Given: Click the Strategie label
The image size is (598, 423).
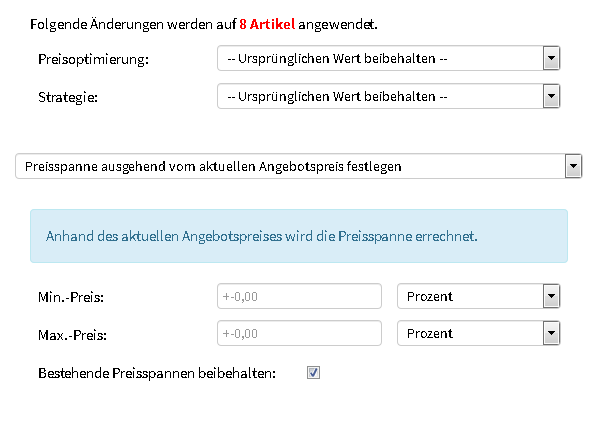Looking at the screenshot, I should click(x=68, y=97).
